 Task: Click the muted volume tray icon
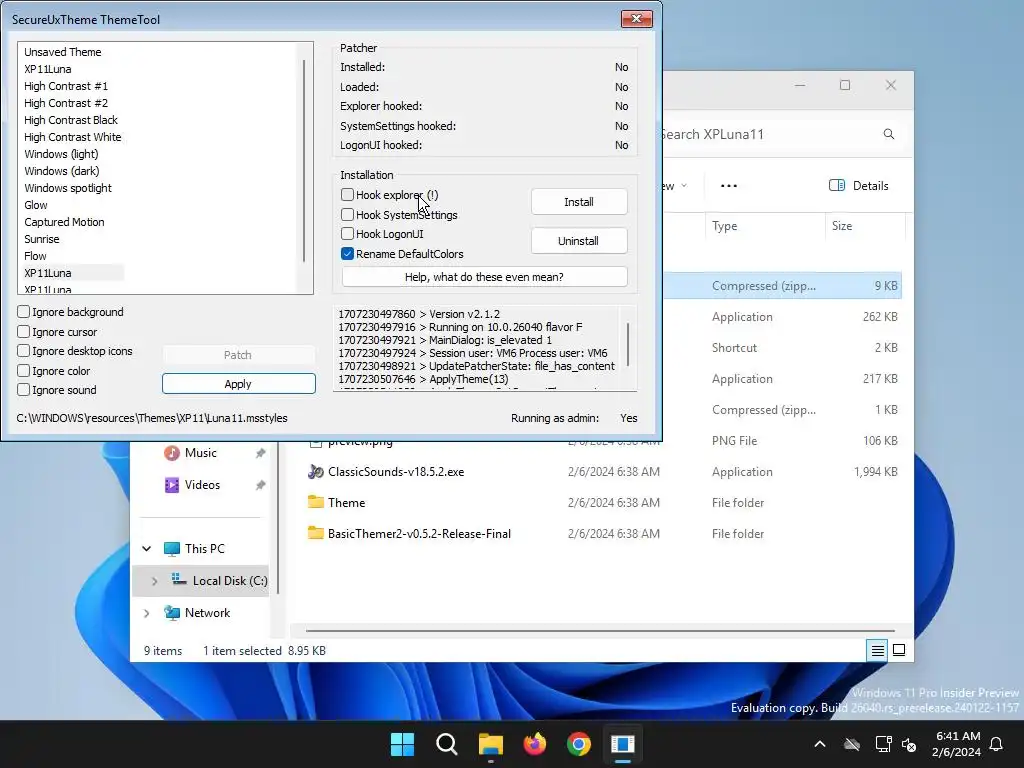909,744
